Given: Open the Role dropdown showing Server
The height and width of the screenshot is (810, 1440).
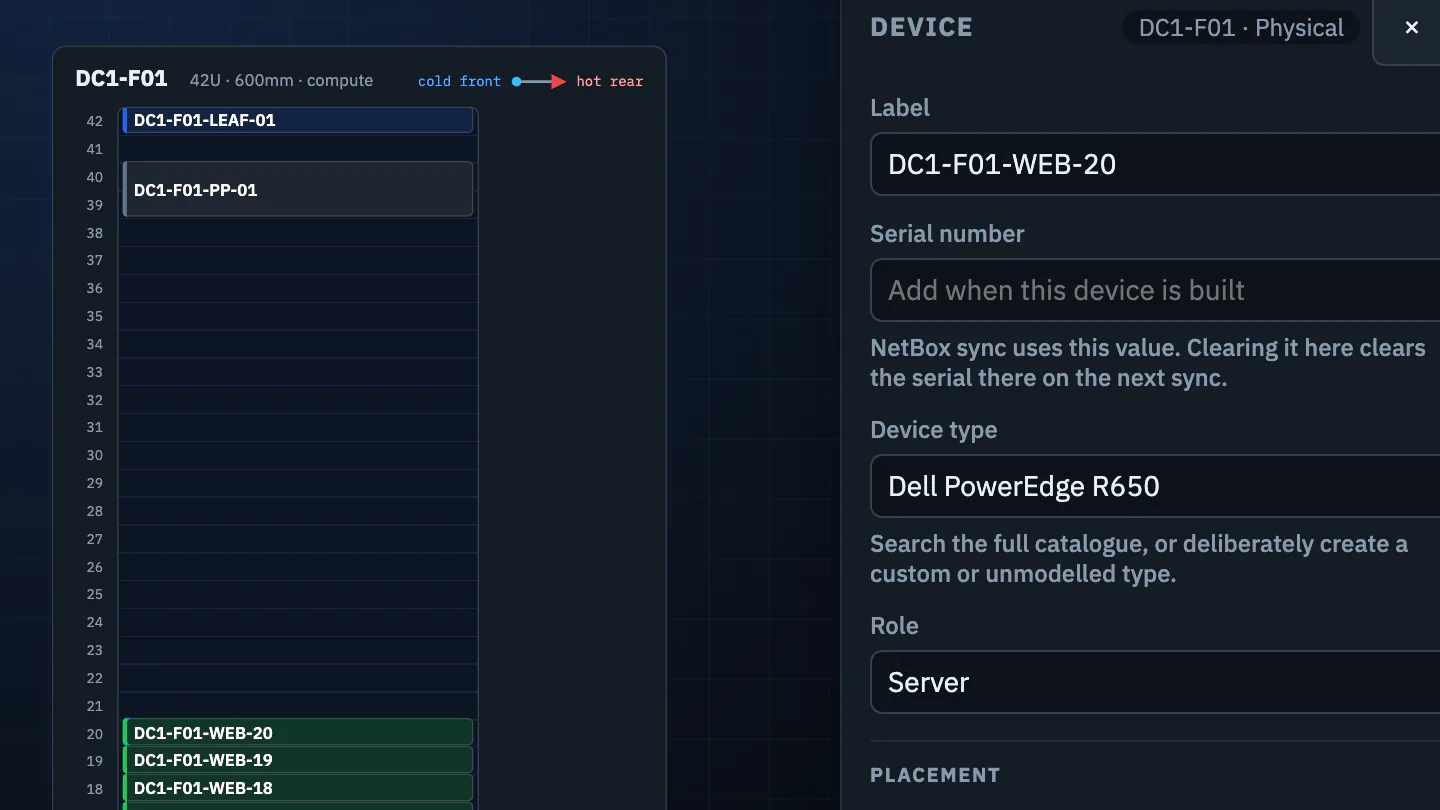Looking at the screenshot, I should (x=1155, y=682).
